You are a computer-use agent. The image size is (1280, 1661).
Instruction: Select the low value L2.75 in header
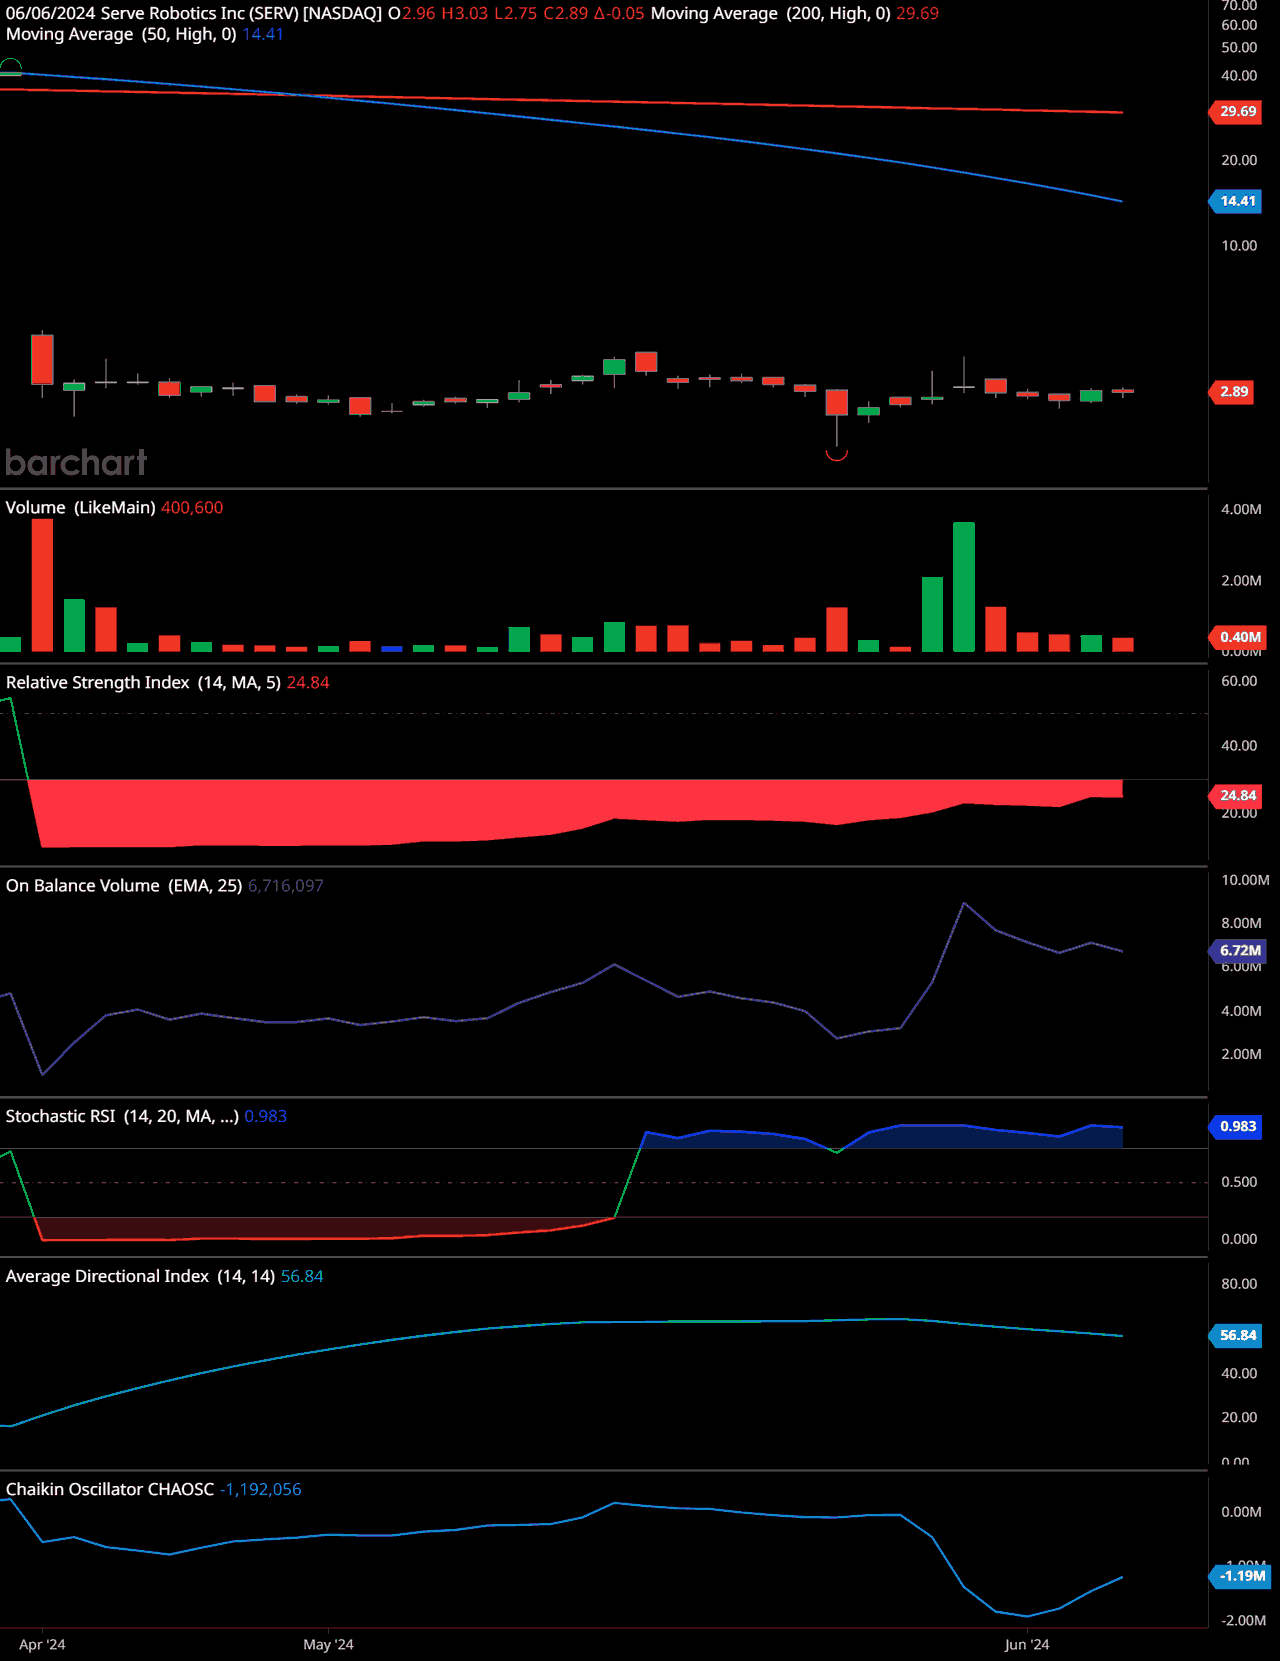tap(516, 14)
